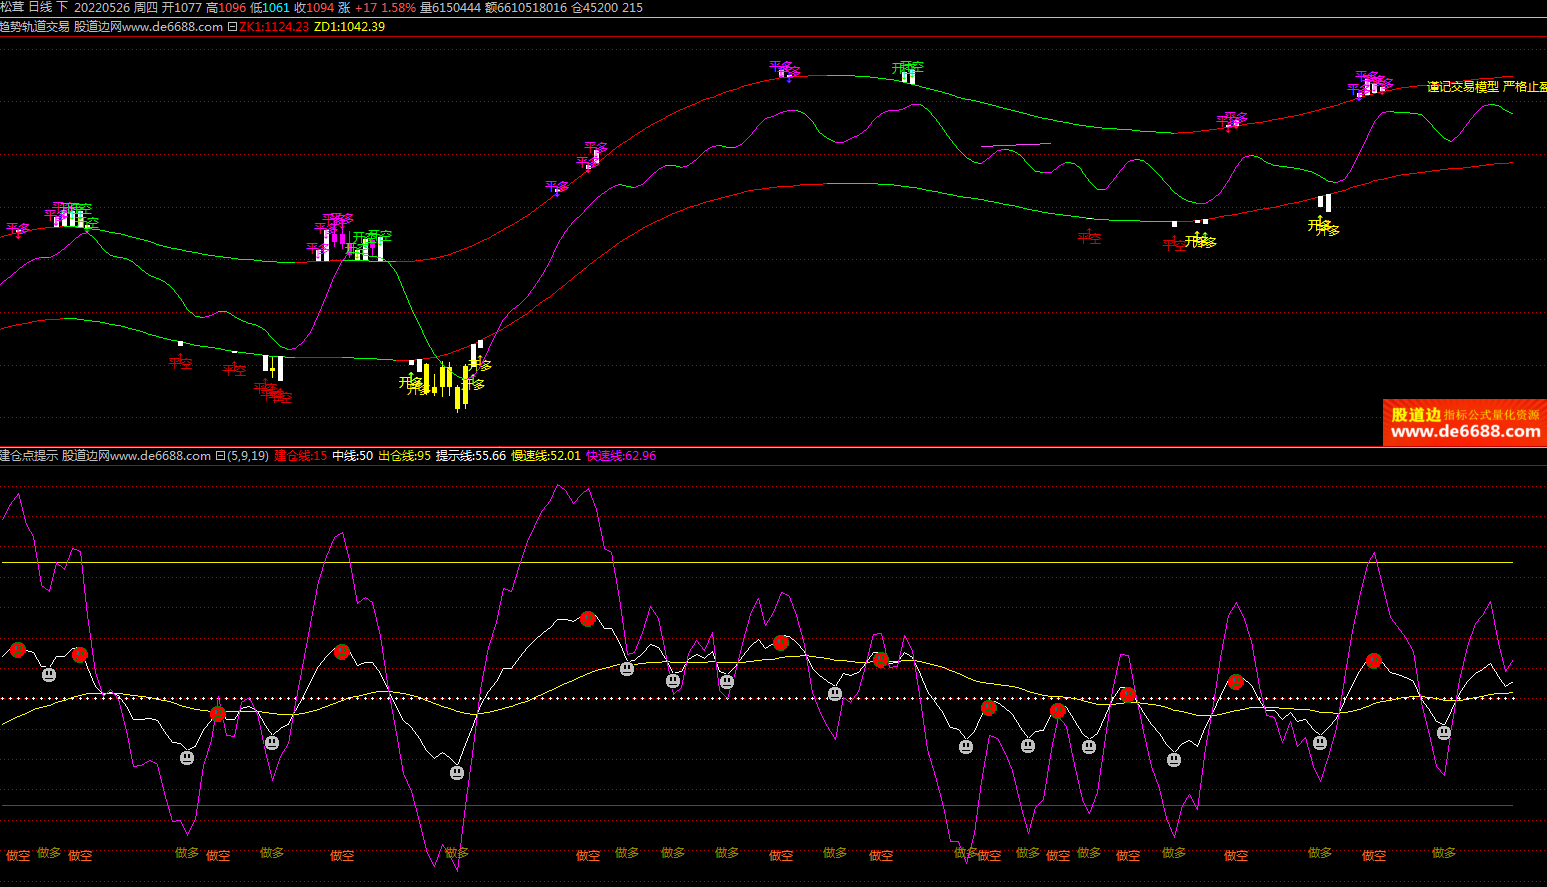Click the 中线:50 legend
The height and width of the screenshot is (887, 1547).
(353, 456)
